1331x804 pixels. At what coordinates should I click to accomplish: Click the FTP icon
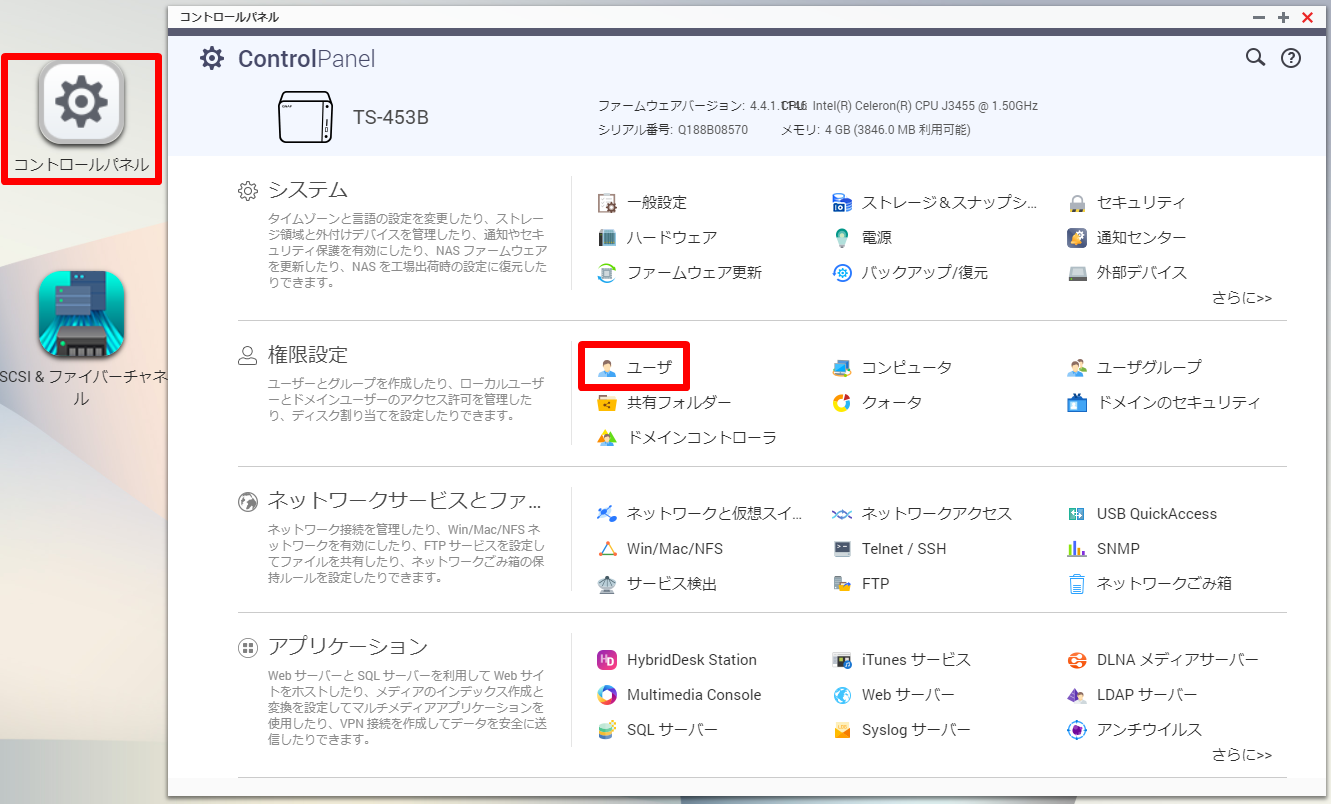click(842, 584)
